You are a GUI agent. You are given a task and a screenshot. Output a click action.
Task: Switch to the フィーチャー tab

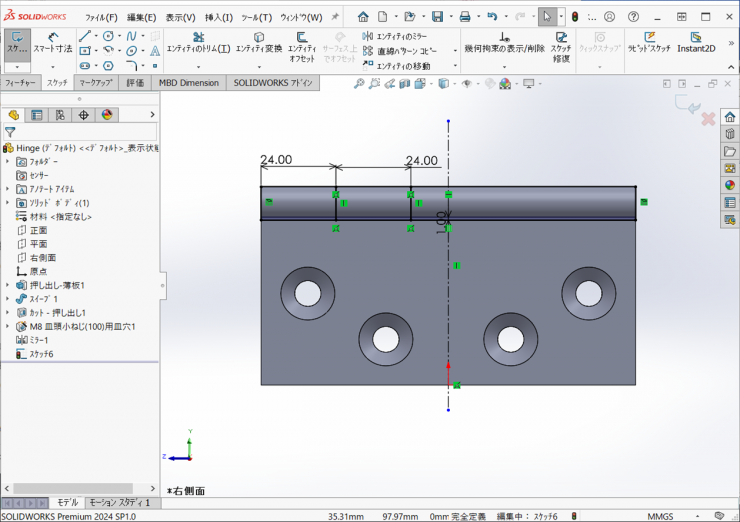point(21,83)
